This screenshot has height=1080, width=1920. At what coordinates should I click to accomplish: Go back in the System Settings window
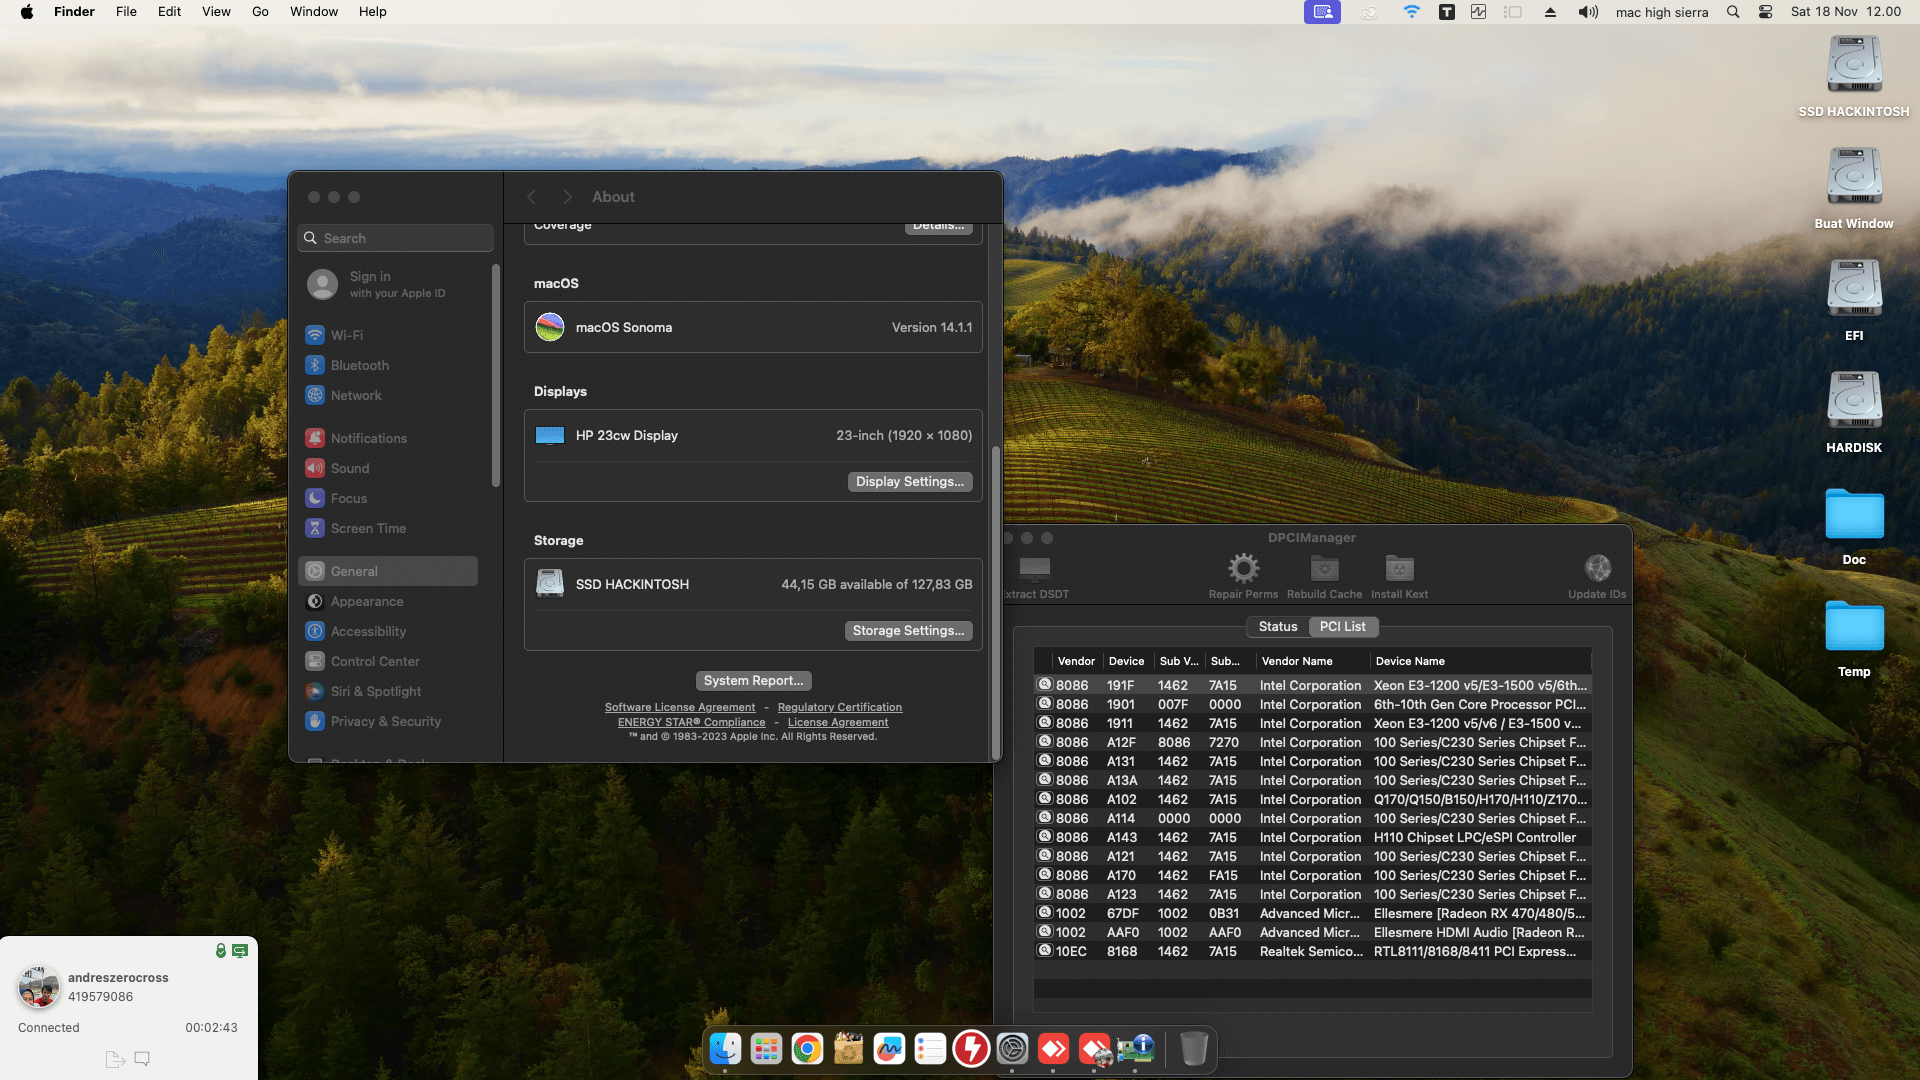532,197
